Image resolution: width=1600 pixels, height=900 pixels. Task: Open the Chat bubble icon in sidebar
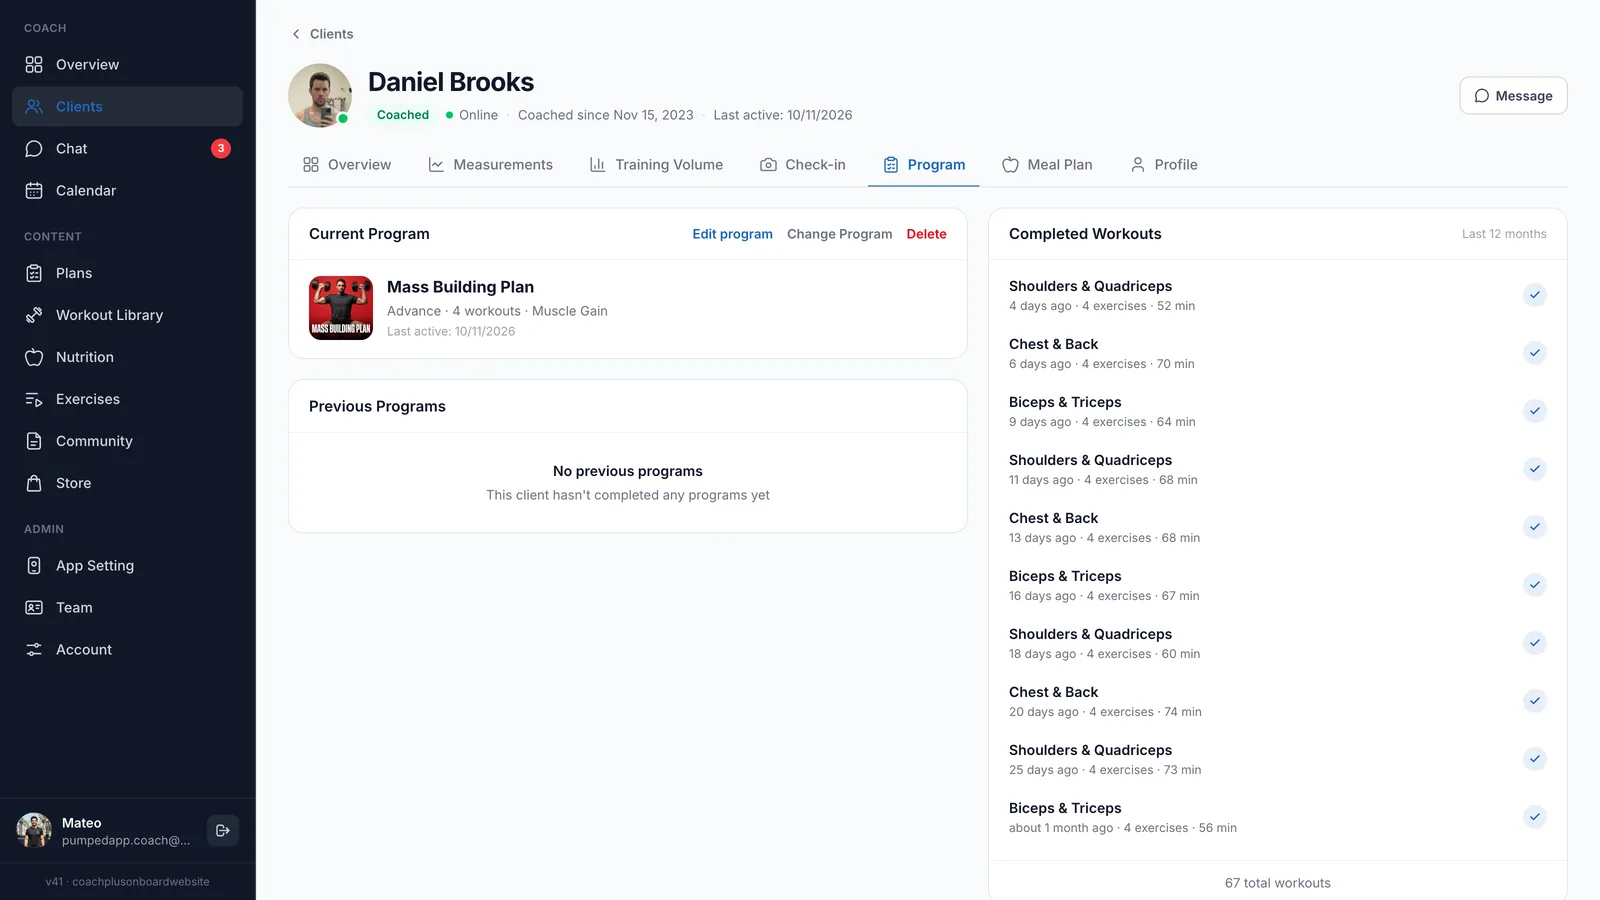coord(34,149)
